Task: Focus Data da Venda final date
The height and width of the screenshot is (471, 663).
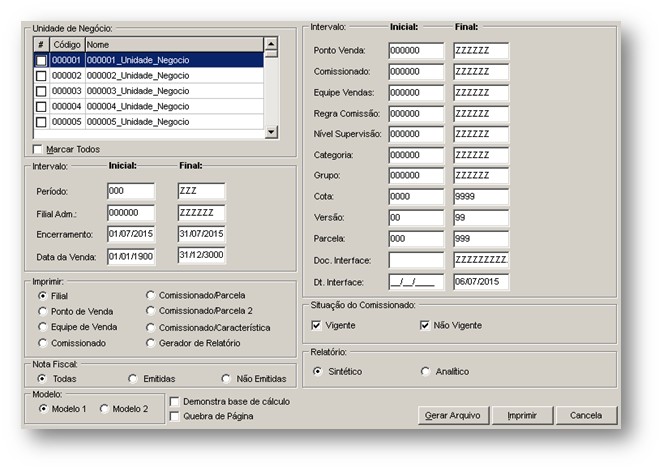Action: 202,255
